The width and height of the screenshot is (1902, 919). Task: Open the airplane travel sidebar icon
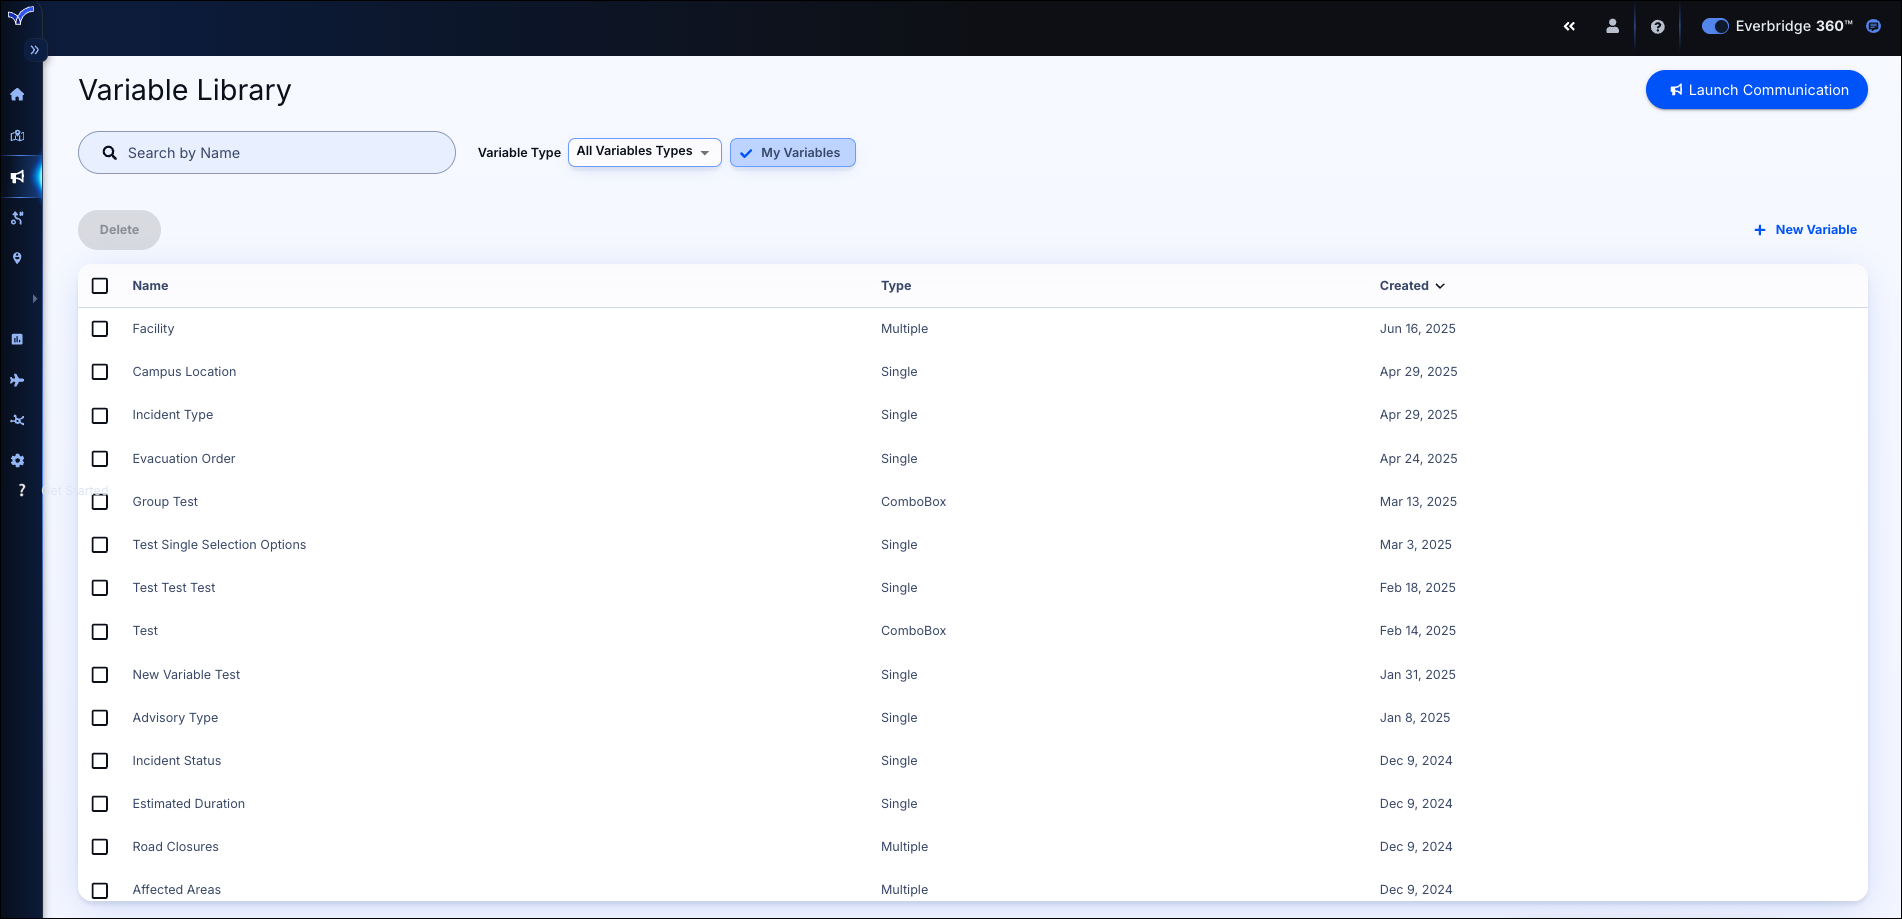17,380
